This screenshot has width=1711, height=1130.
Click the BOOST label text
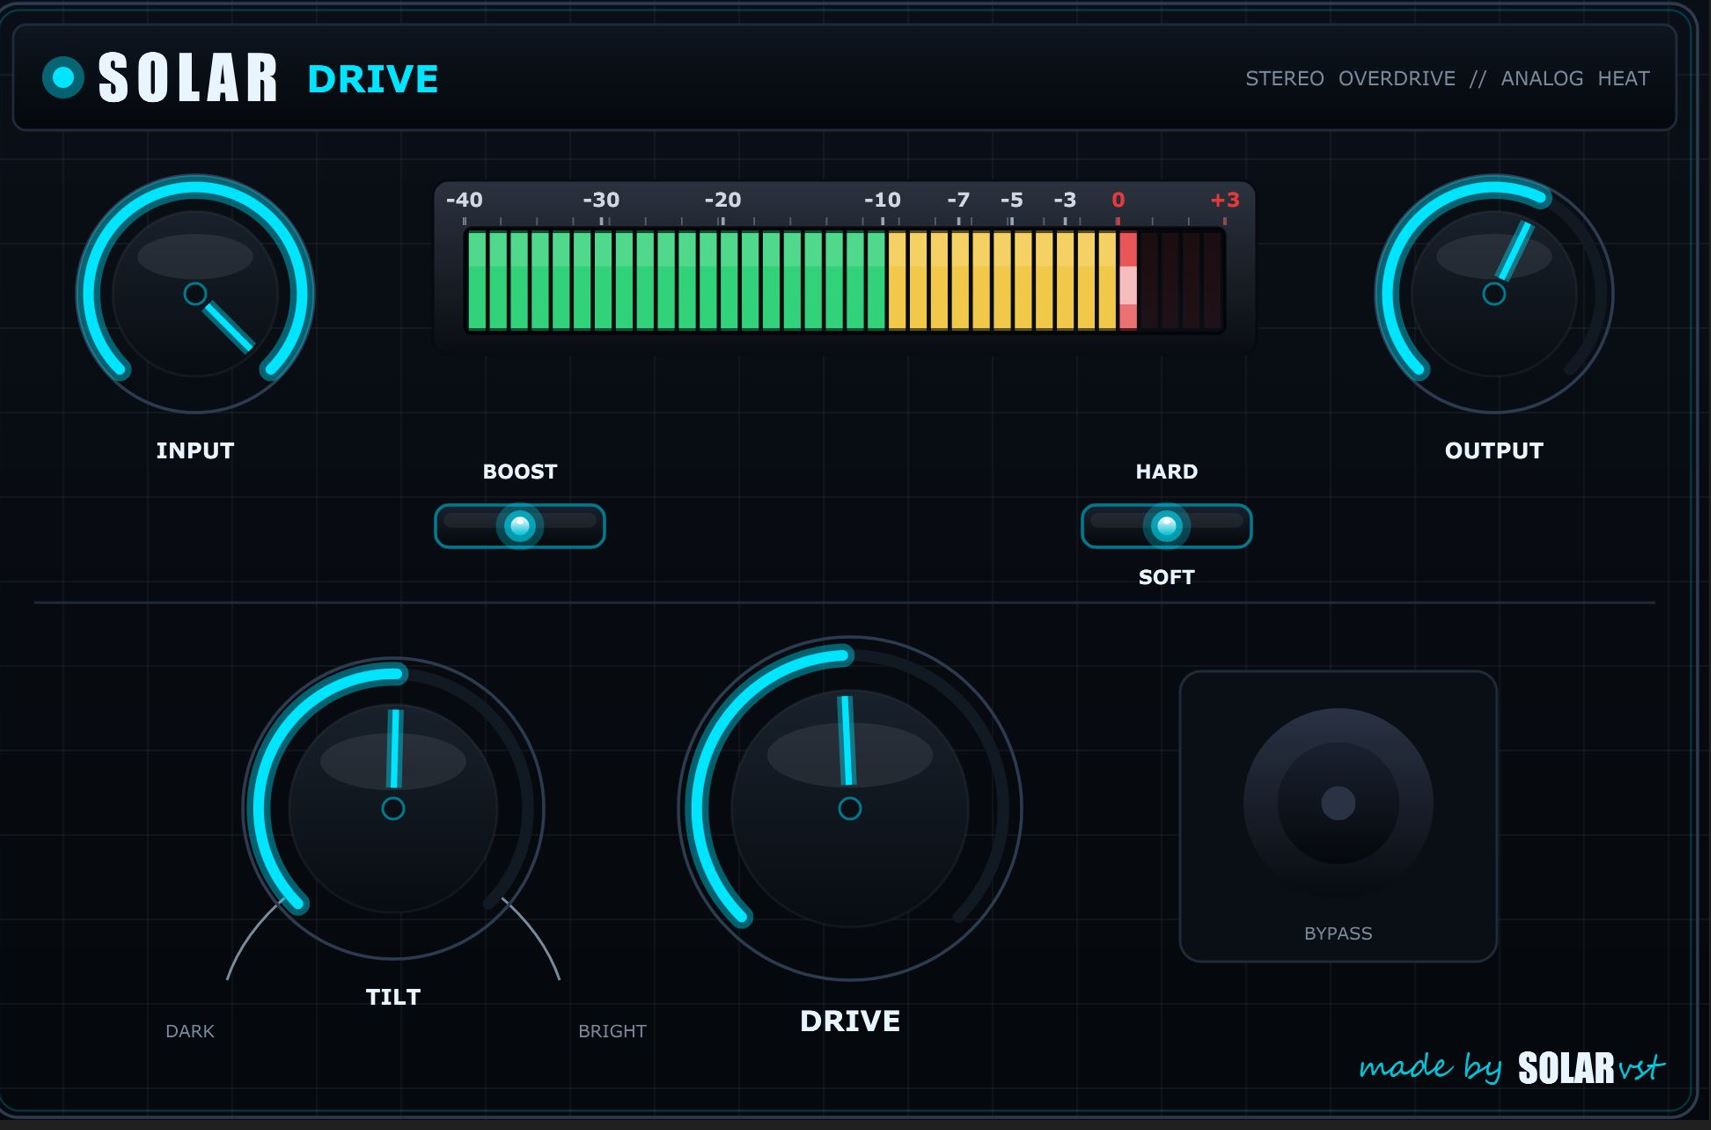[520, 471]
